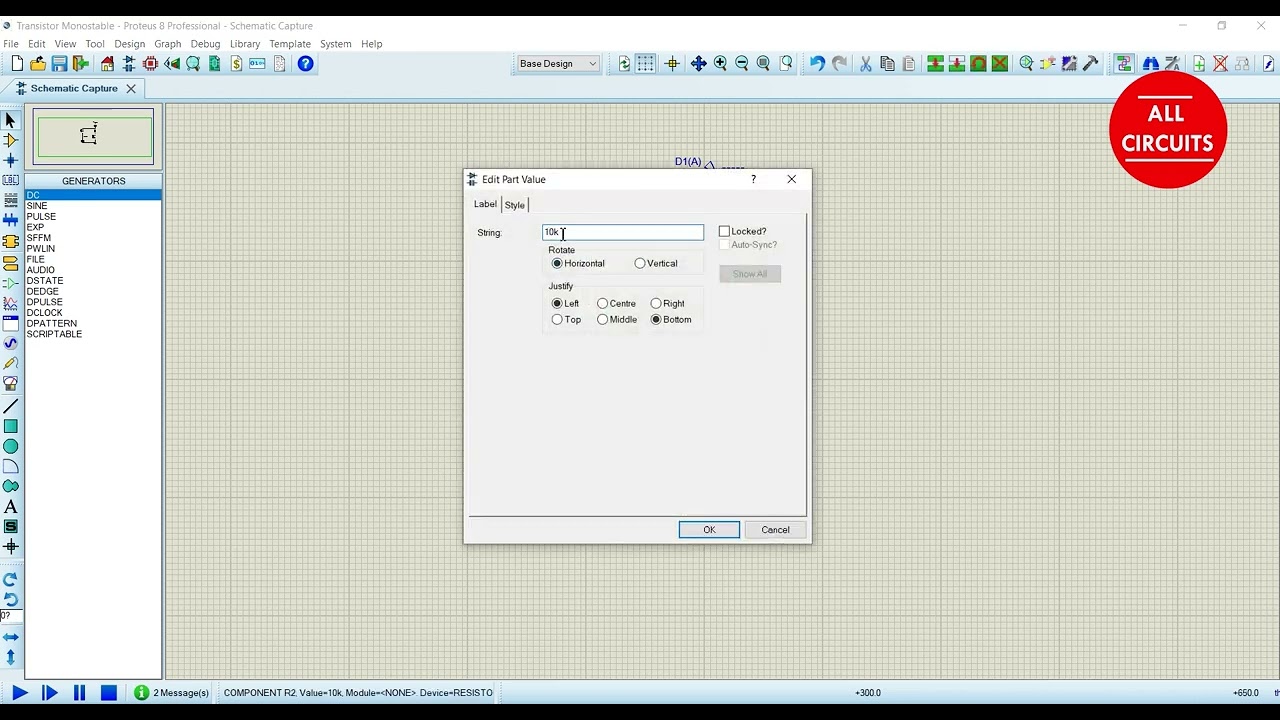This screenshot has width=1280, height=720.
Task: Close the Schematic Capture tab
Action: (130, 89)
